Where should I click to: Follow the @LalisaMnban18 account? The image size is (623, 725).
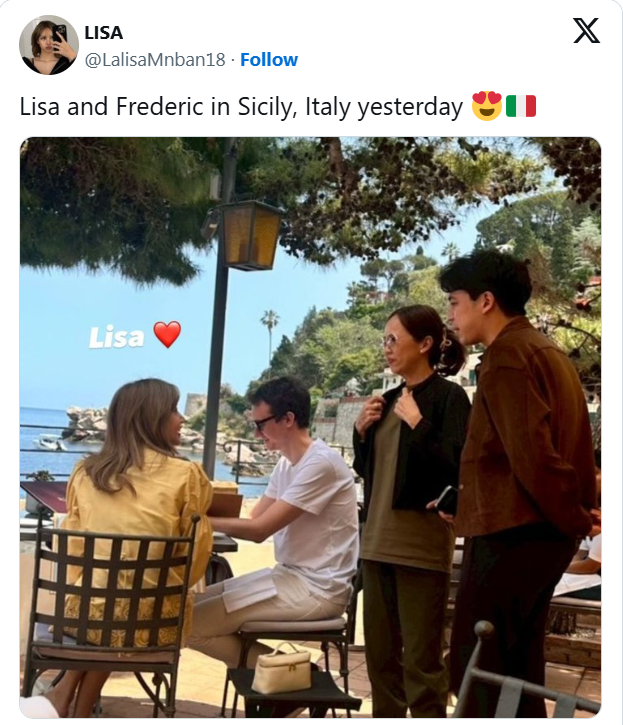coord(269,60)
